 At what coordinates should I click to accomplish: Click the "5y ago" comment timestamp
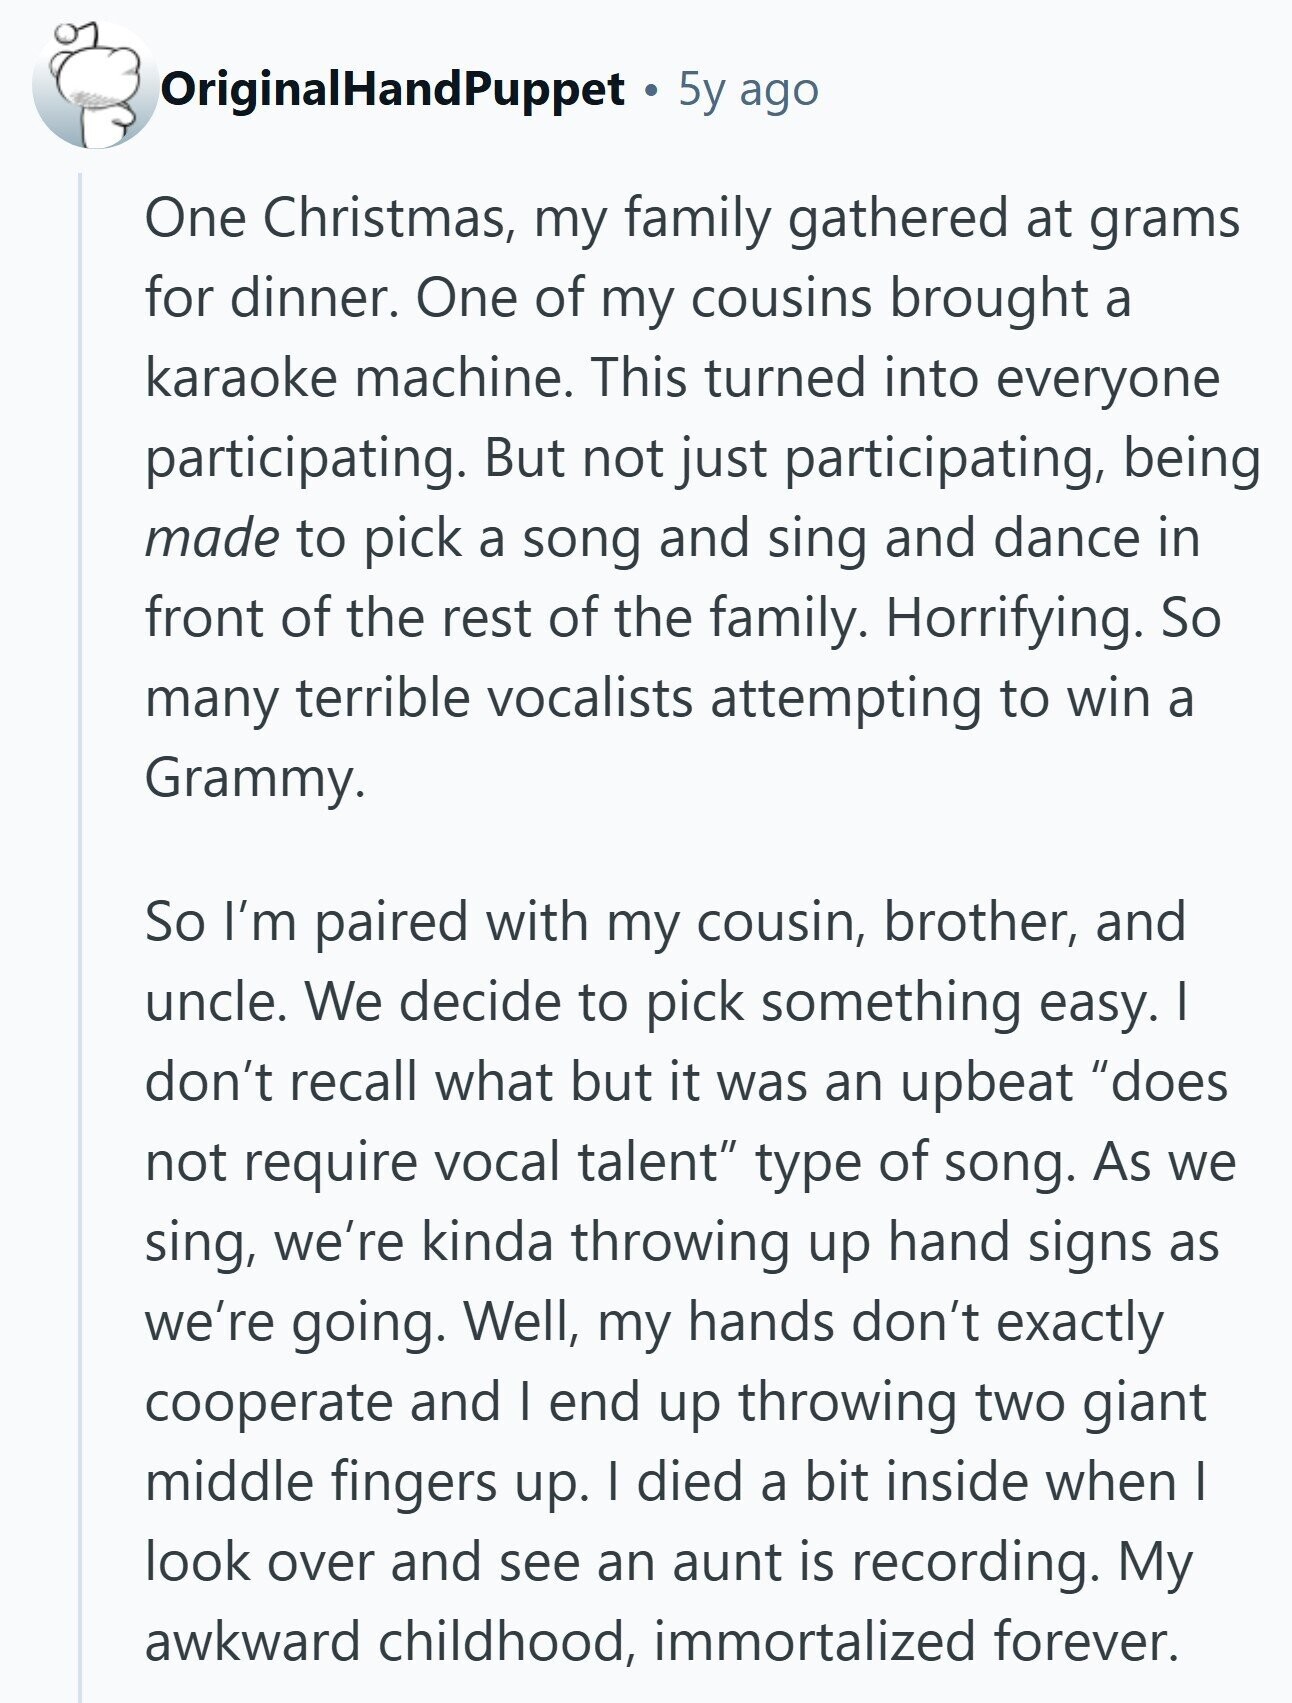748,90
